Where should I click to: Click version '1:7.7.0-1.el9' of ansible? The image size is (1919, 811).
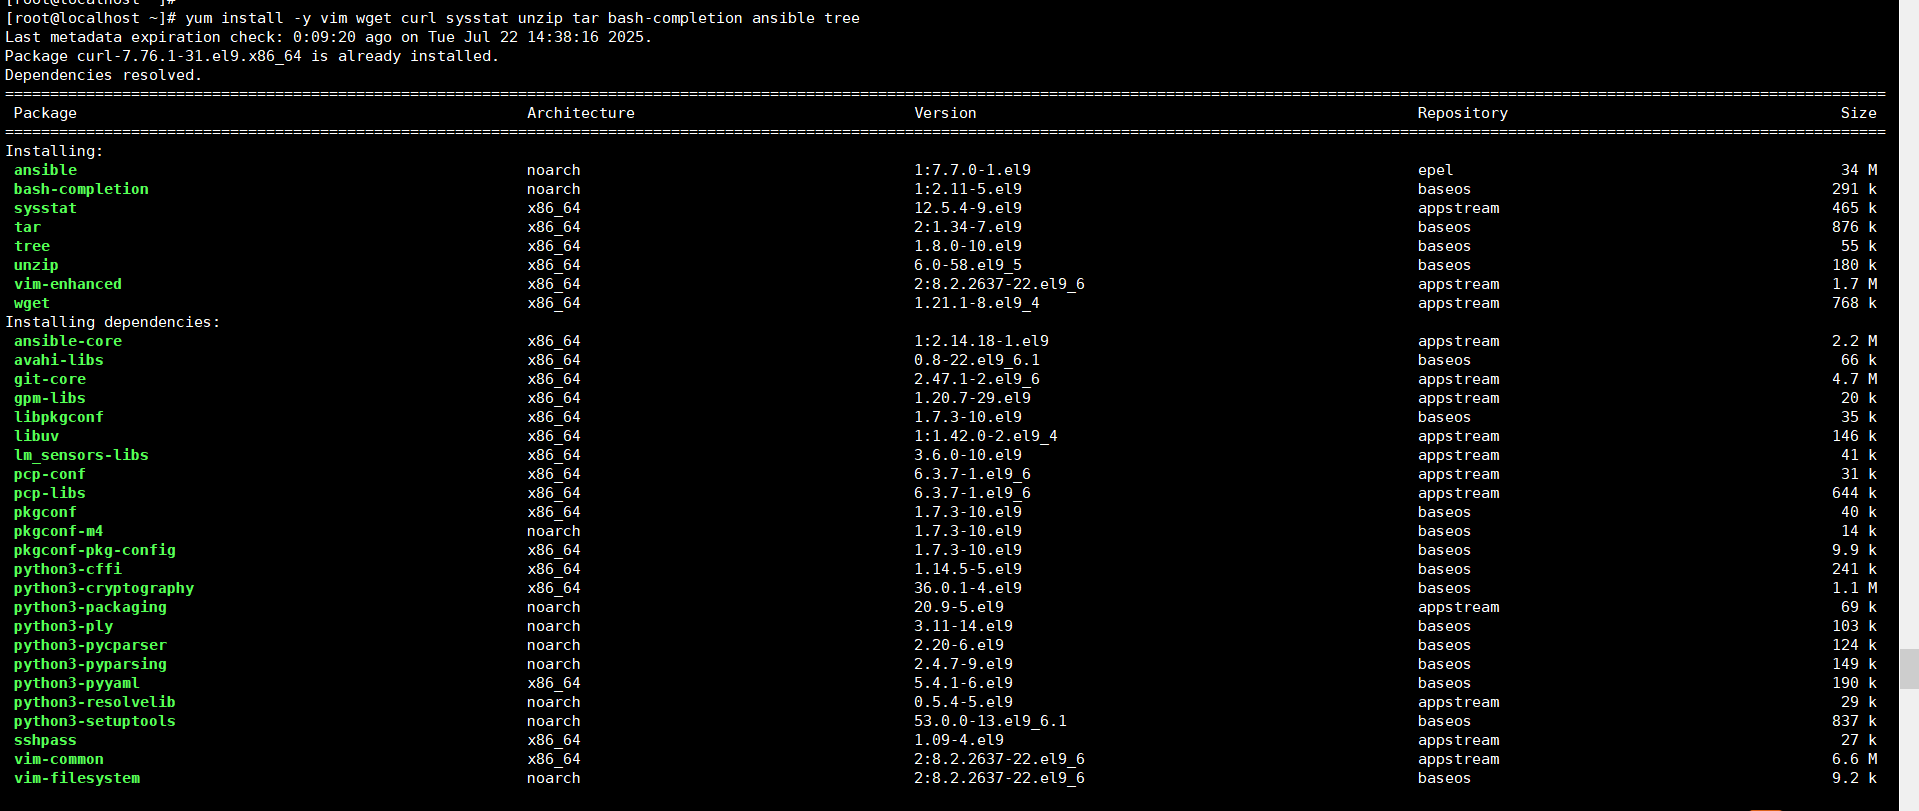[972, 170]
